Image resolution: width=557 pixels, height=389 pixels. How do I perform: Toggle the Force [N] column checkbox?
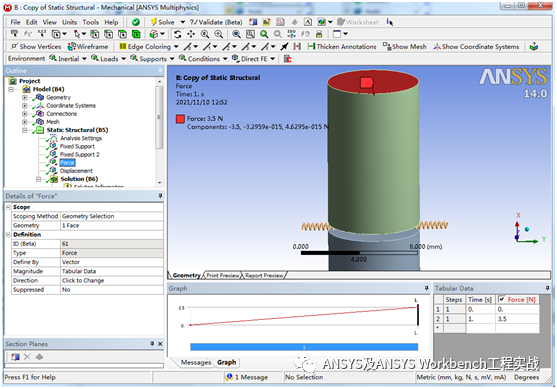pyautogui.click(x=502, y=299)
